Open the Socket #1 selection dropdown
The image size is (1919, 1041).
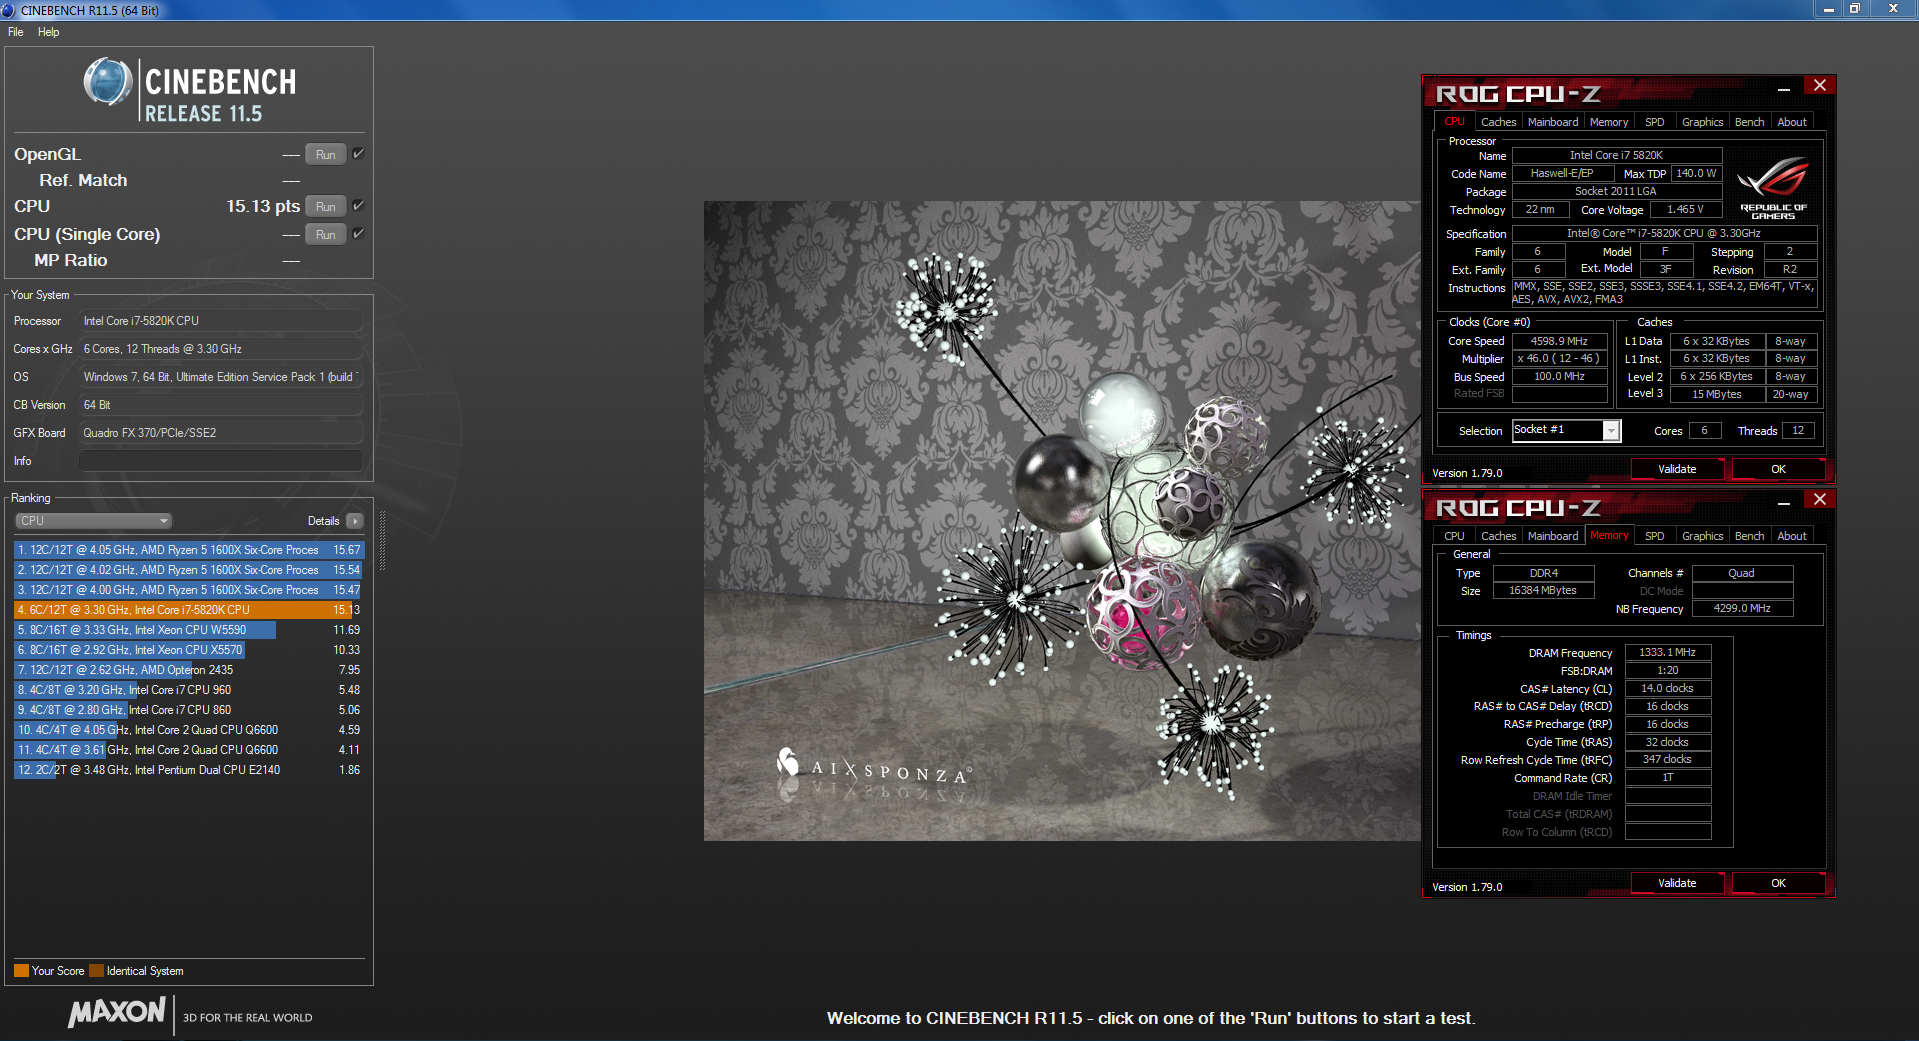[x=1611, y=430]
